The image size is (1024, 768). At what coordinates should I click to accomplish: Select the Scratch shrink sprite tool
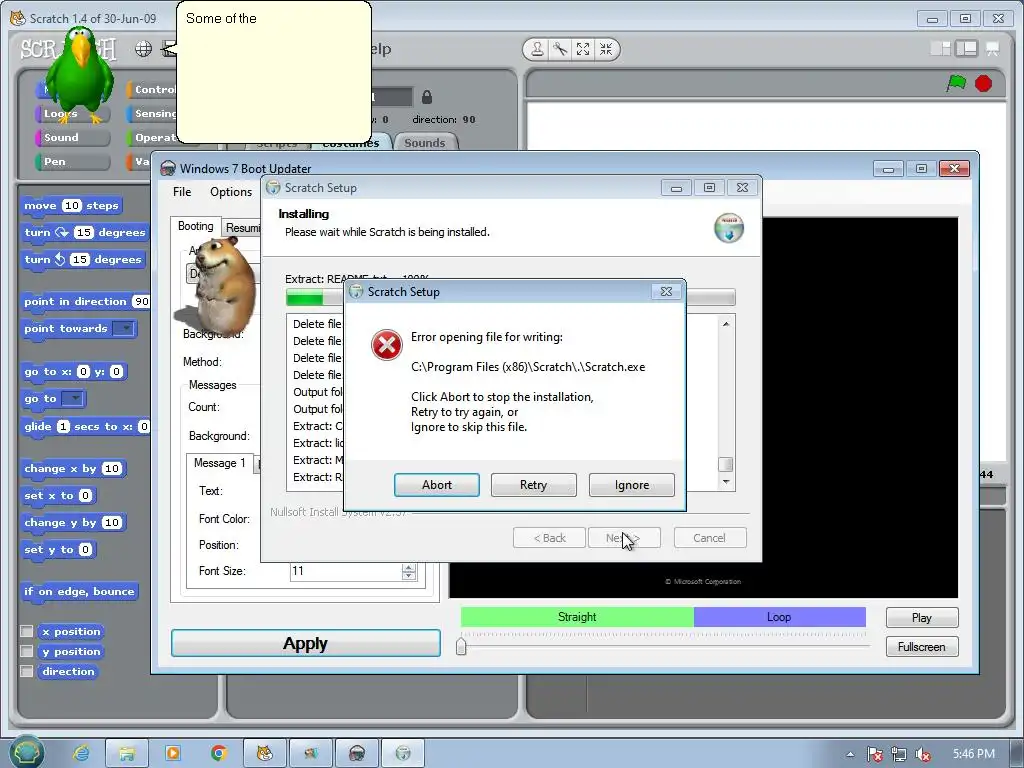(x=606, y=49)
